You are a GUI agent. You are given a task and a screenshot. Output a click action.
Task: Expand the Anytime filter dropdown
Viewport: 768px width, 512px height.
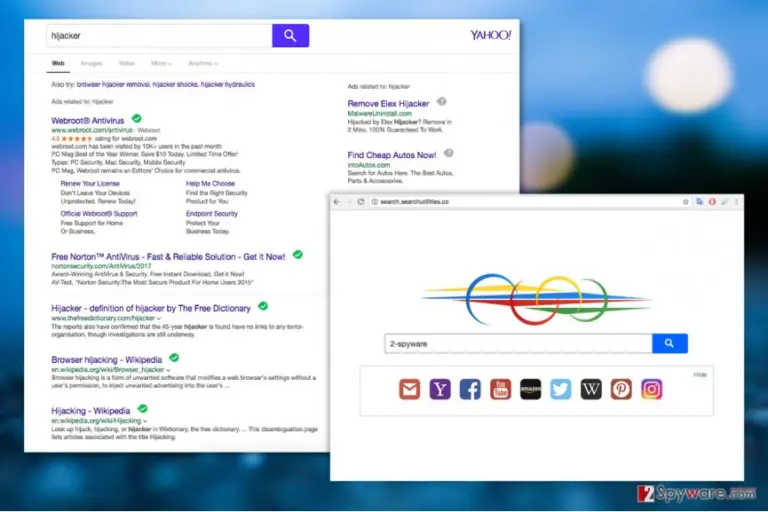pyautogui.click(x=203, y=63)
